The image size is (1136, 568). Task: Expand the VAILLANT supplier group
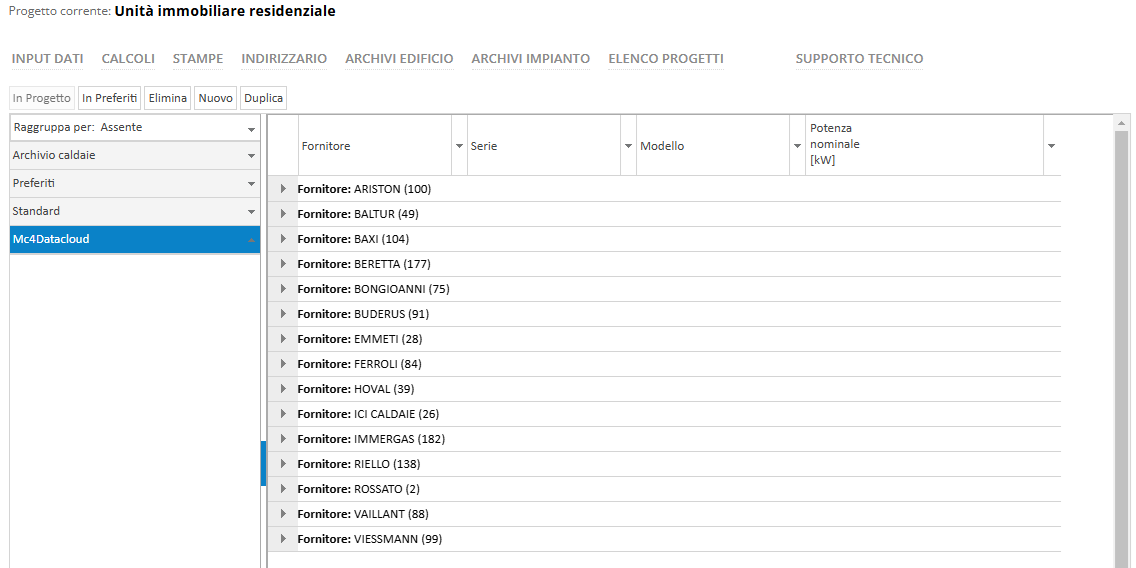tap(283, 514)
